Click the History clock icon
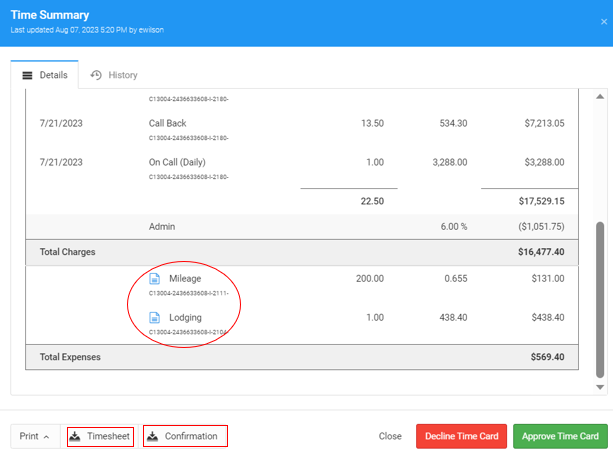 pos(96,75)
